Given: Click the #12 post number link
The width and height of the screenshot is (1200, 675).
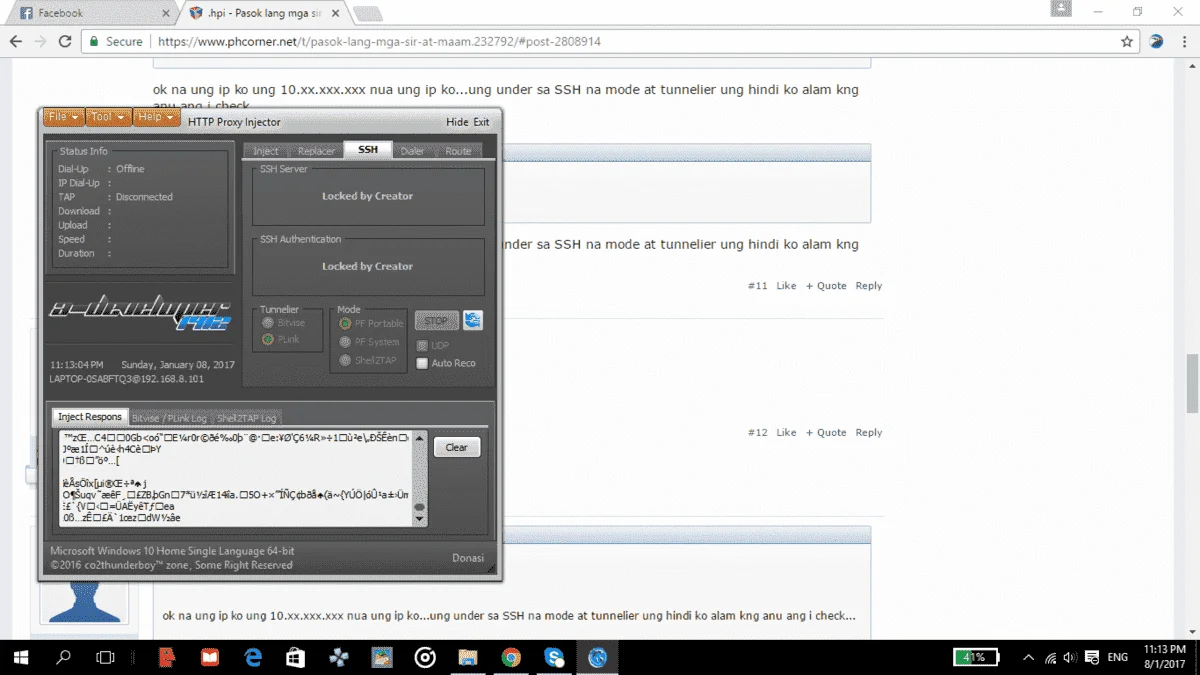Looking at the screenshot, I should point(757,433).
